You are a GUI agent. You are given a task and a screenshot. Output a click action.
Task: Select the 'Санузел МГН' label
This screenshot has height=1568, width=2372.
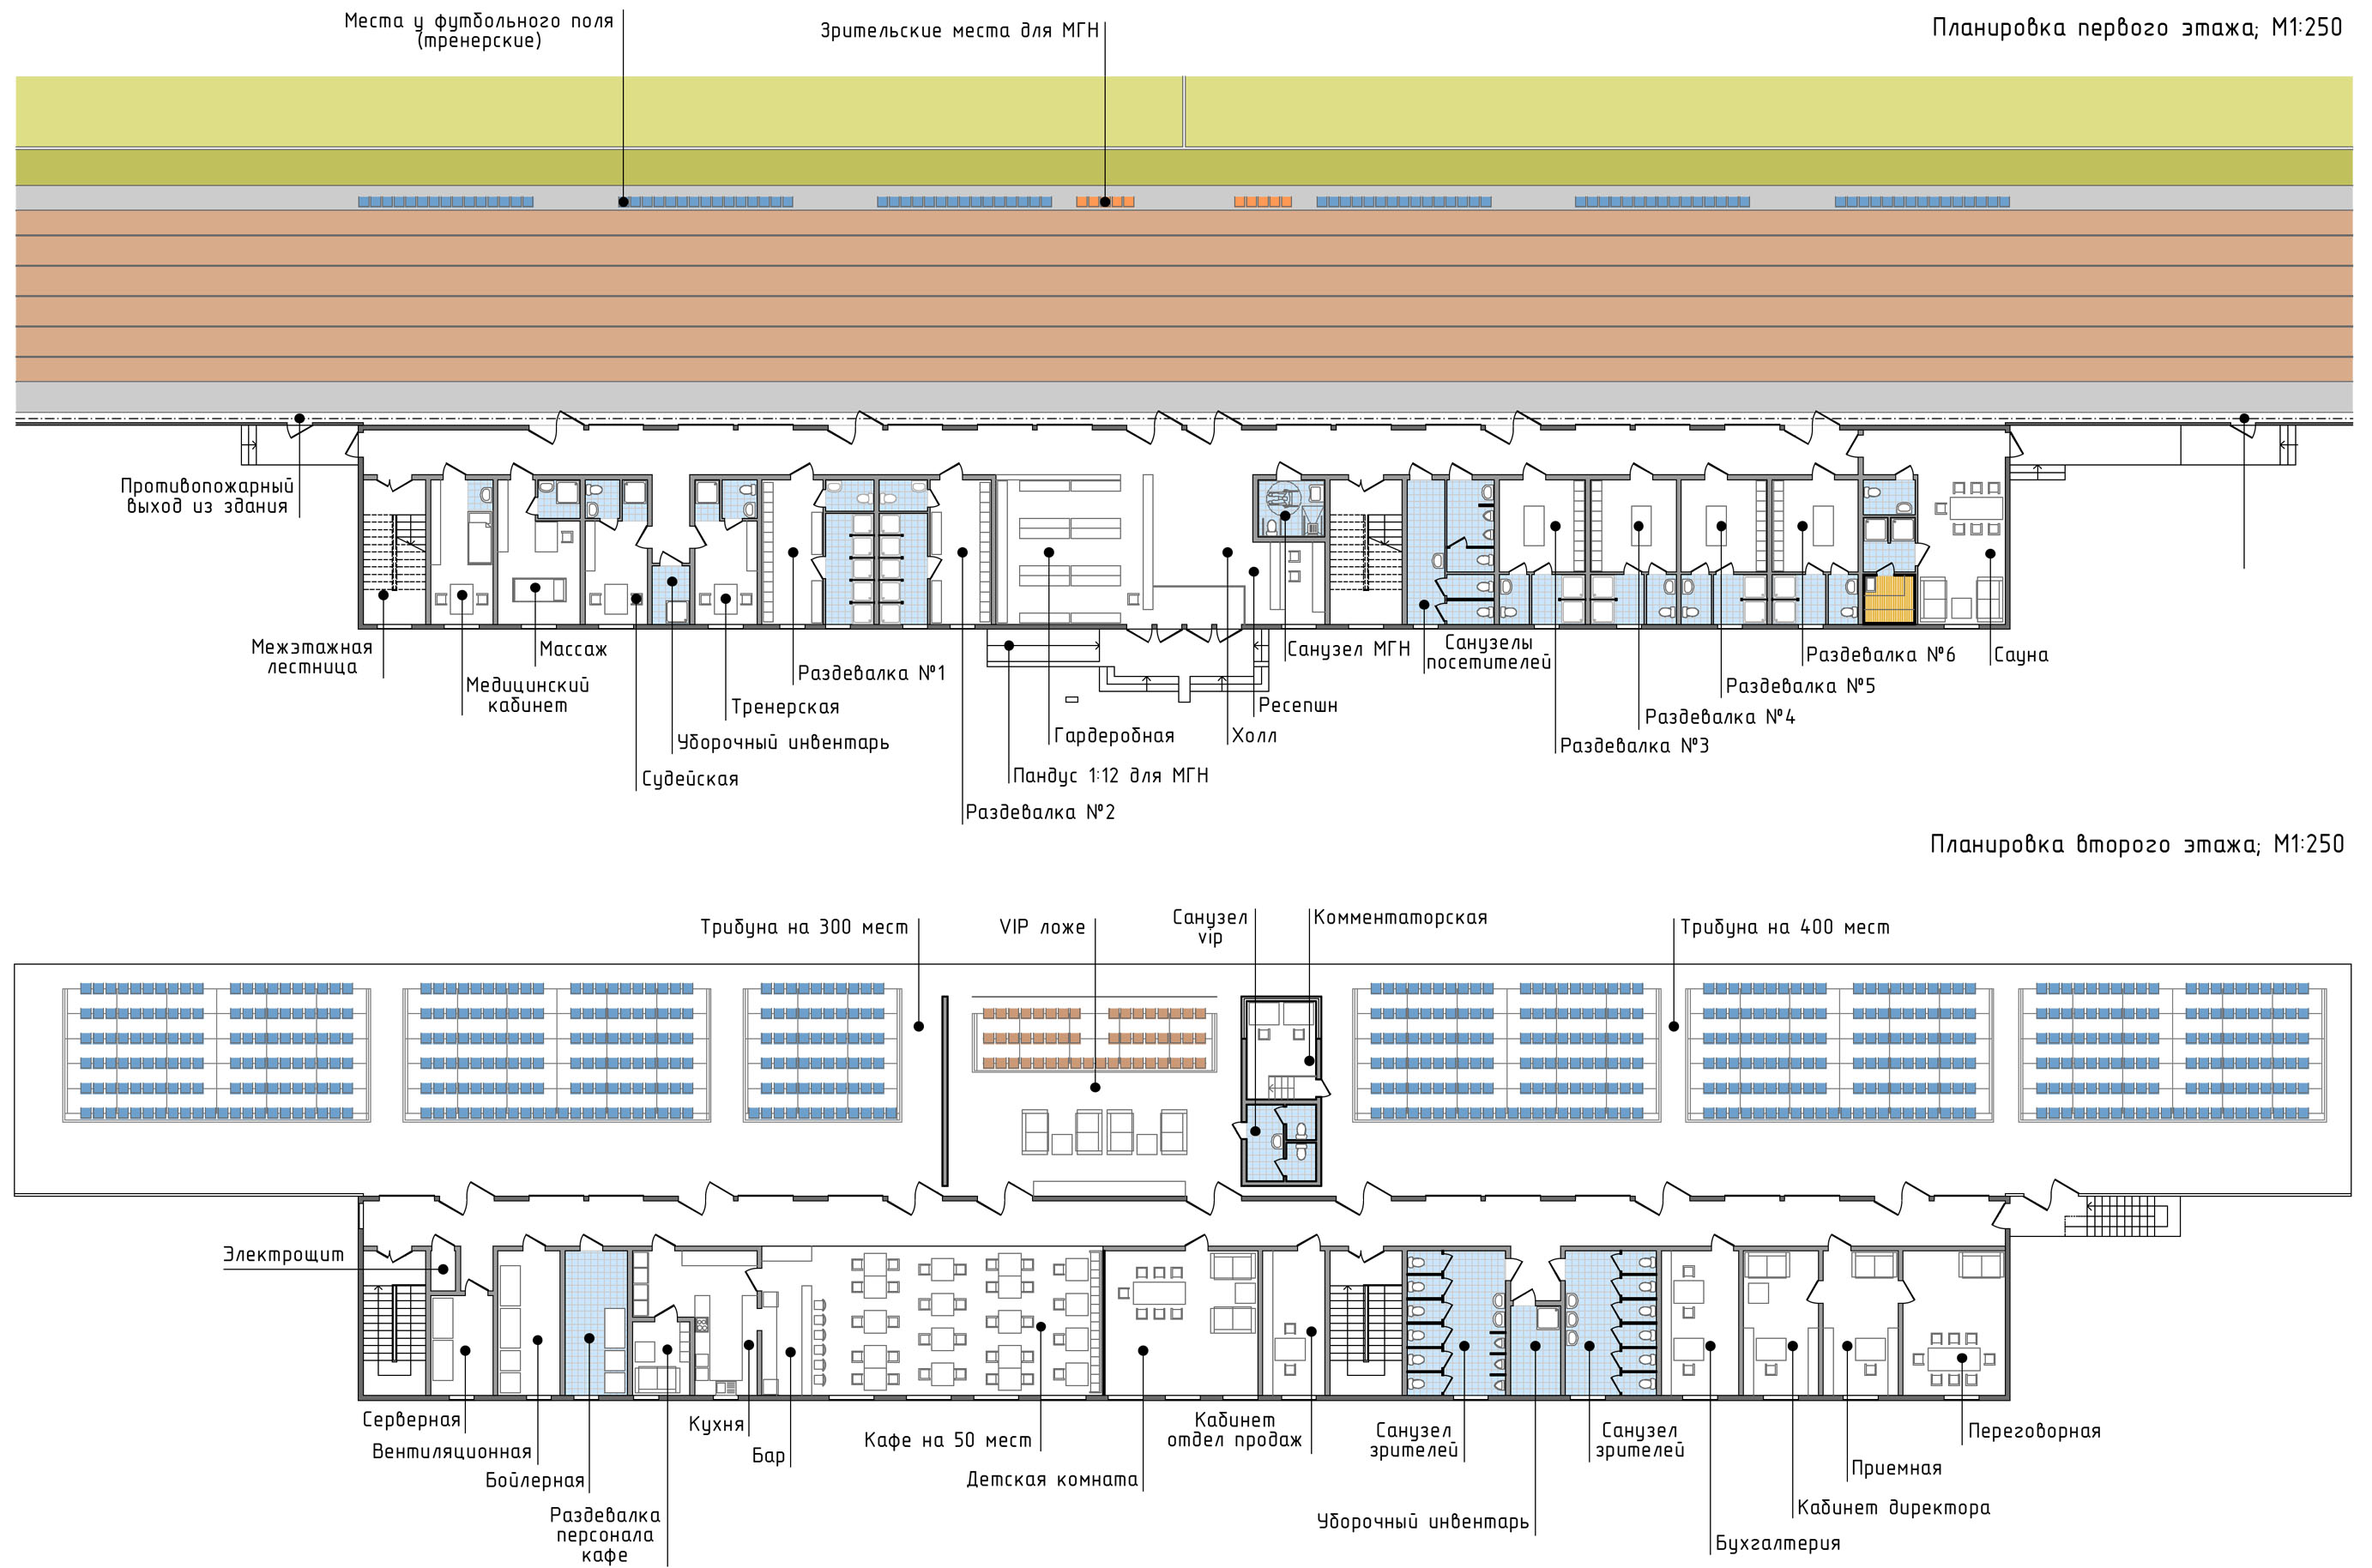1348,650
